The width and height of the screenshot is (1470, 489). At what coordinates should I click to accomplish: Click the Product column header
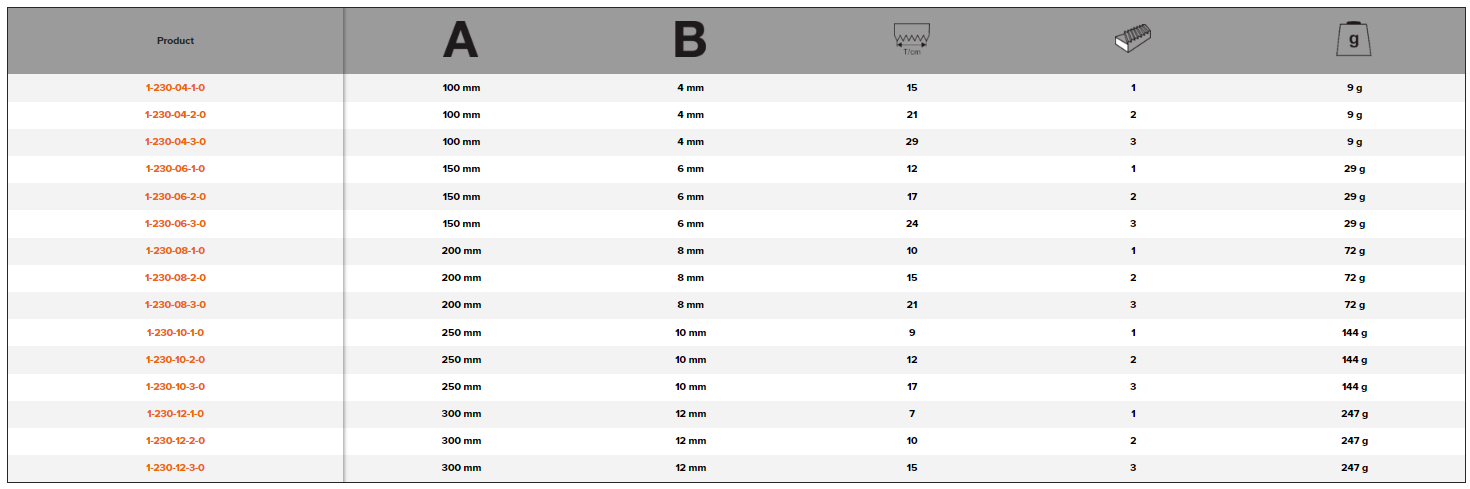175,41
